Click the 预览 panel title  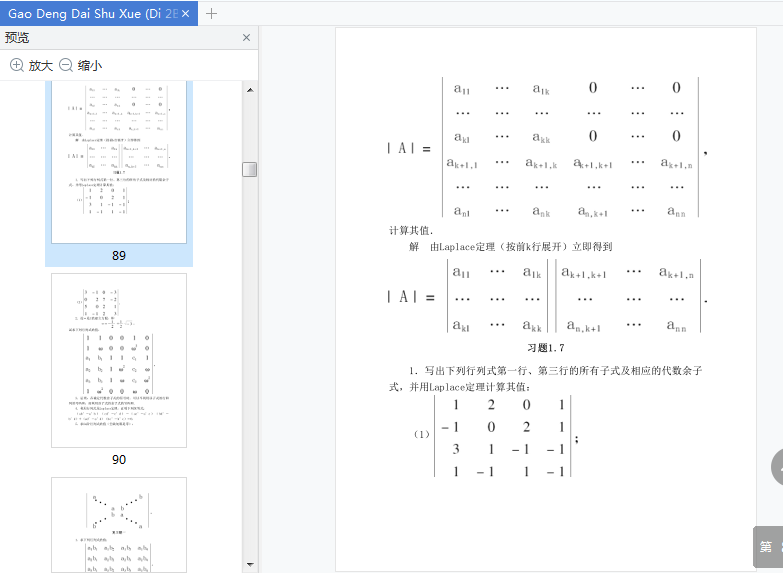17,37
